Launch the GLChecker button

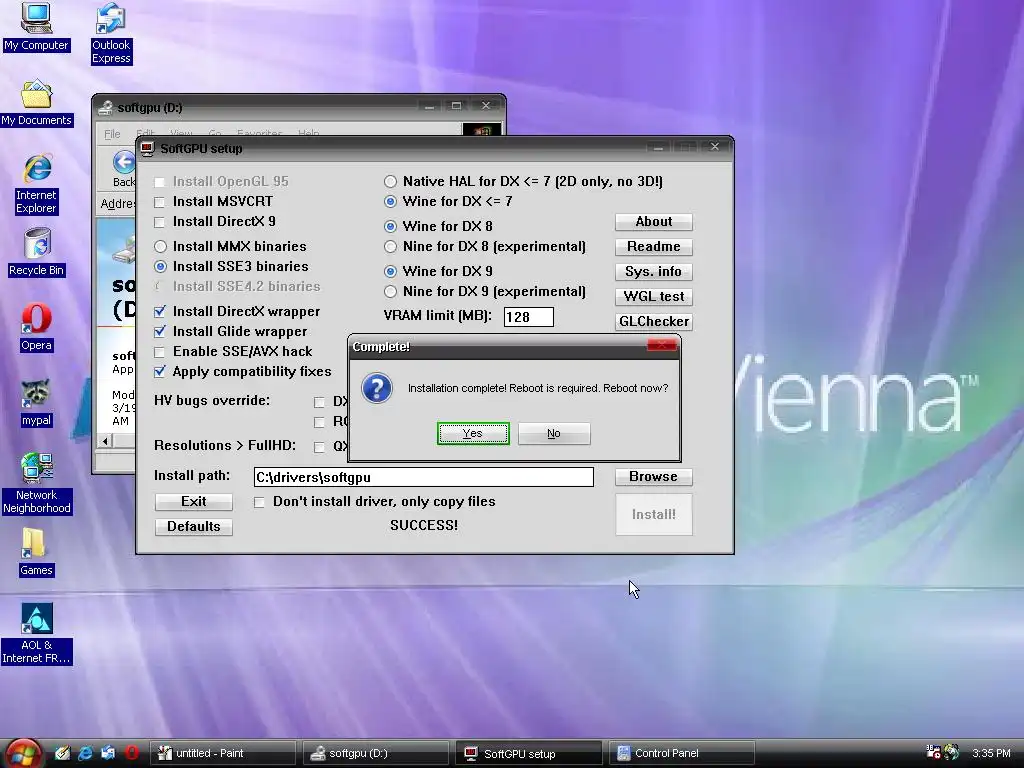pyautogui.click(x=654, y=321)
